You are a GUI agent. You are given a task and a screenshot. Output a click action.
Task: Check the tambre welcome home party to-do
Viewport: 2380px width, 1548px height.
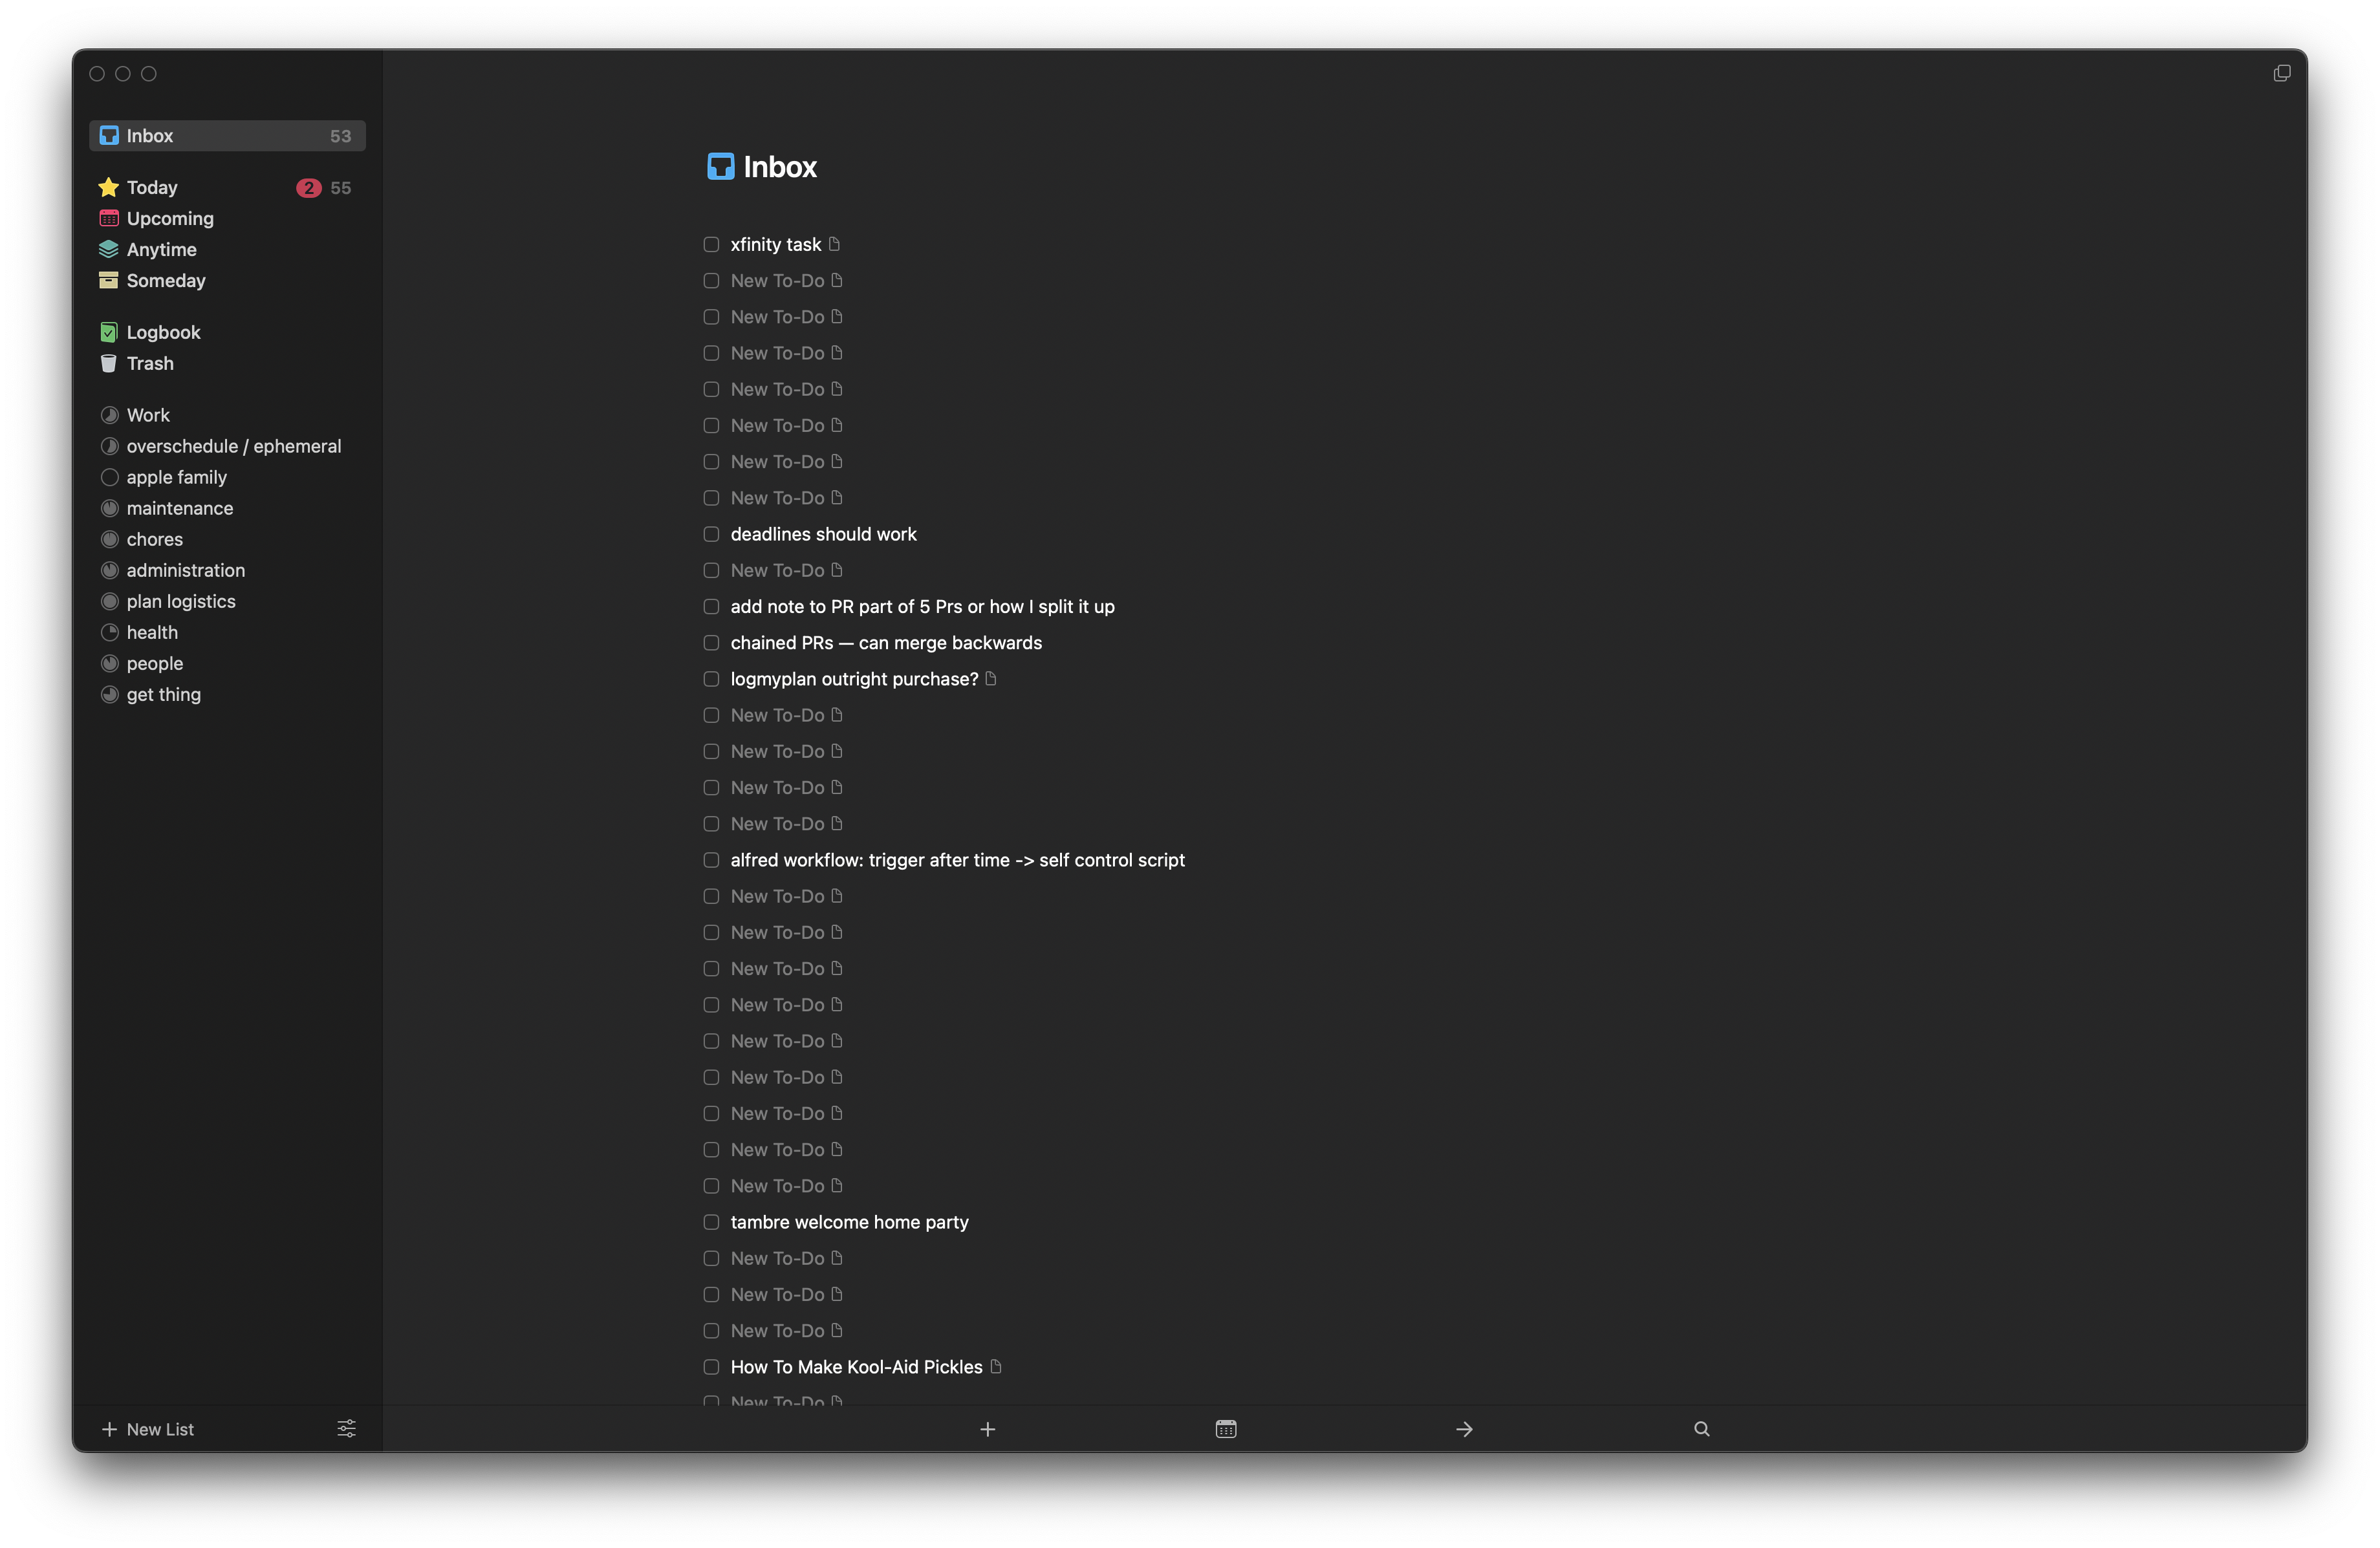[711, 1222]
